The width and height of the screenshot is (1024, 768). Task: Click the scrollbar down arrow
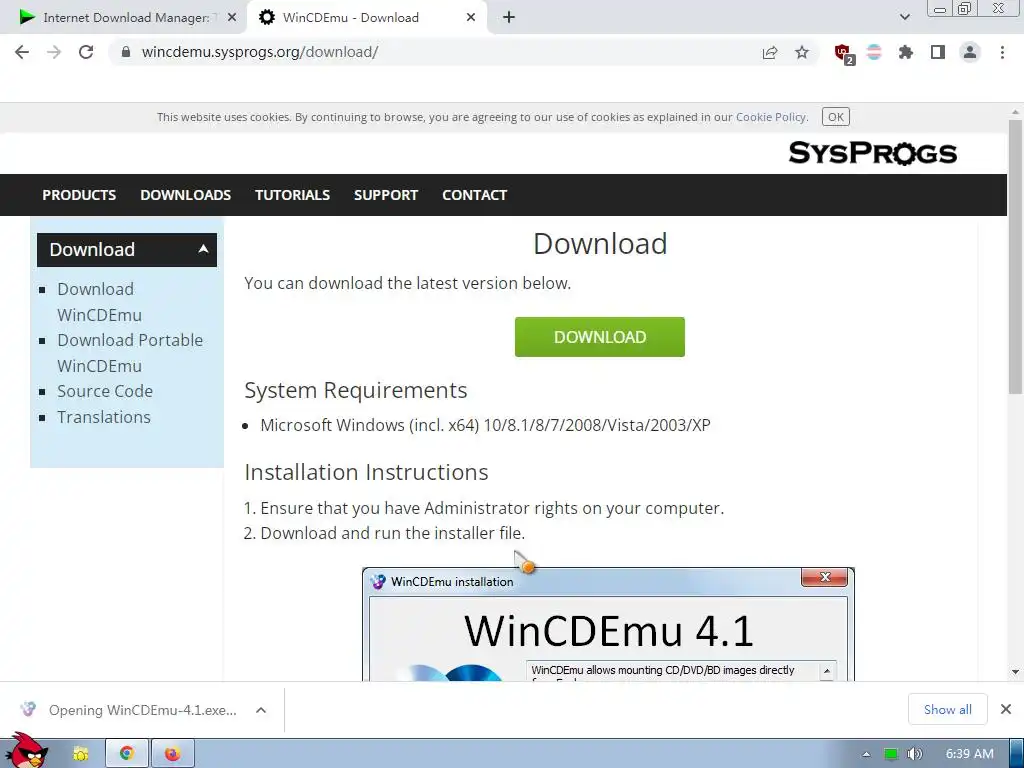pos(1015,671)
